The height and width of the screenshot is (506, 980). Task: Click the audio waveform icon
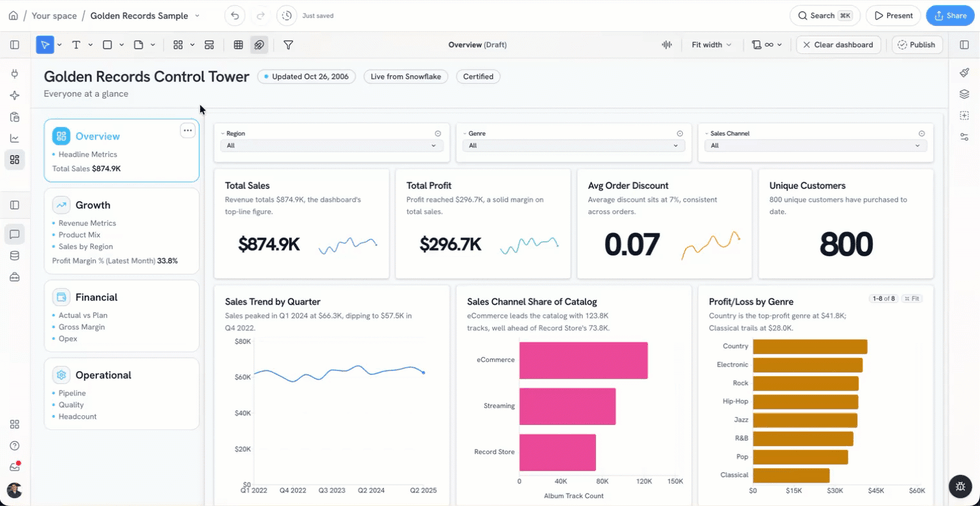pyautogui.click(x=668, y=45)
